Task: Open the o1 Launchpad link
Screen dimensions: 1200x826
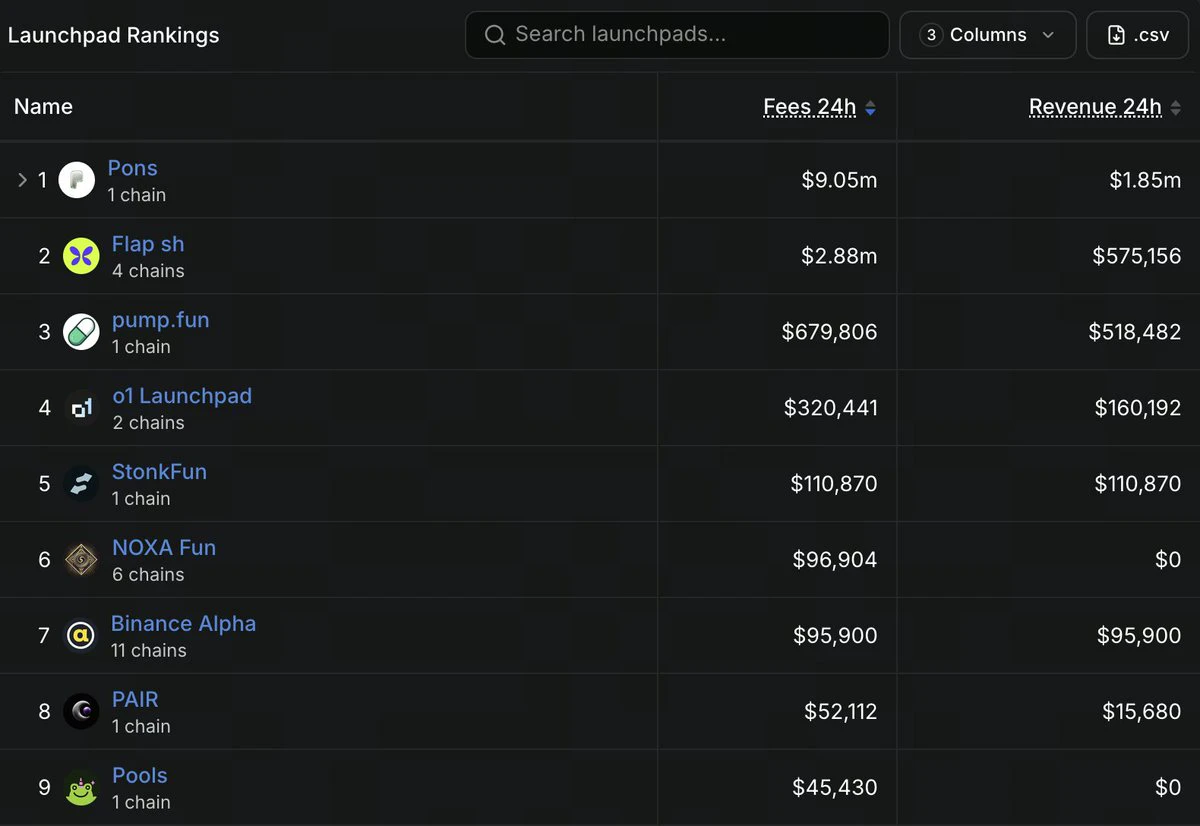Action: pyautogui.click(x=182, y=396)
